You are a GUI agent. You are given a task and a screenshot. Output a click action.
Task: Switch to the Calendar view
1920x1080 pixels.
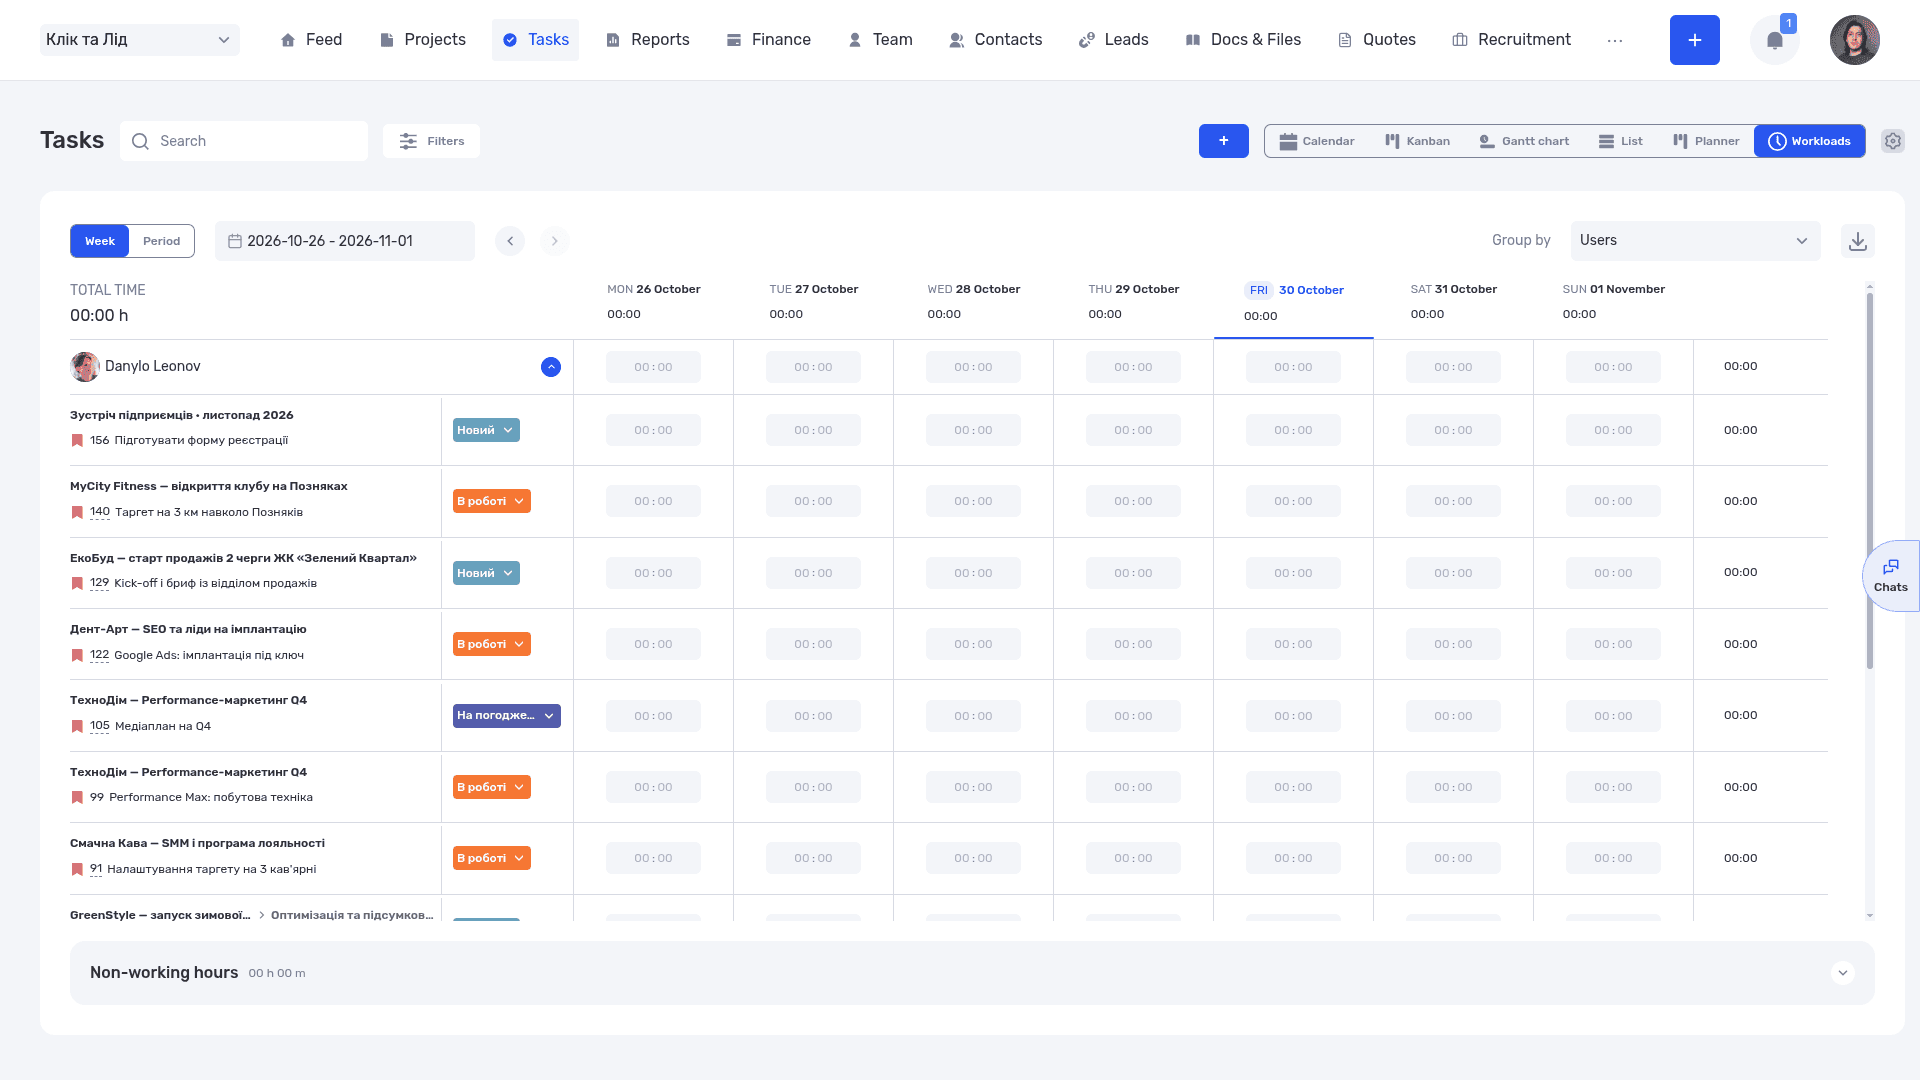click(1316, 141)
